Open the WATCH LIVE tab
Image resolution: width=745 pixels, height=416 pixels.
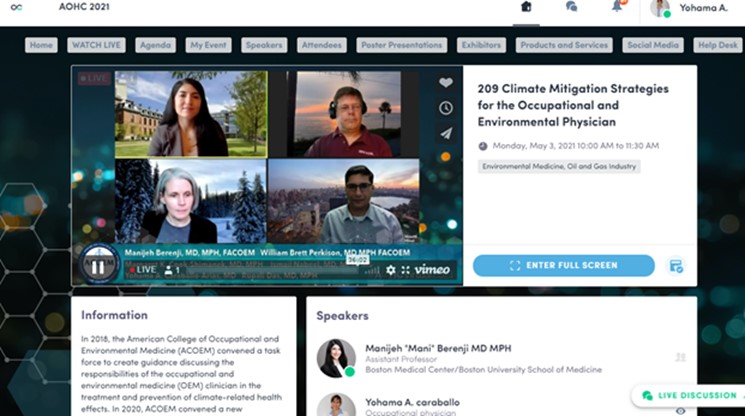(x=96, y=45)
